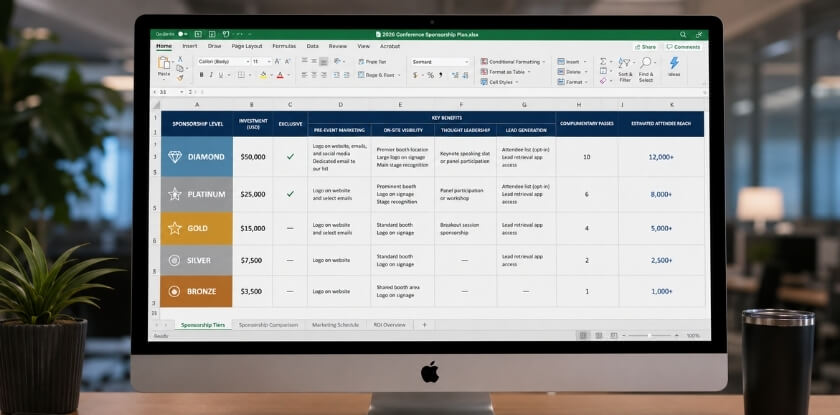Open Format as Table dropdown
The width and height of the screenshot is (840, 415).
[x=505, y=72]
